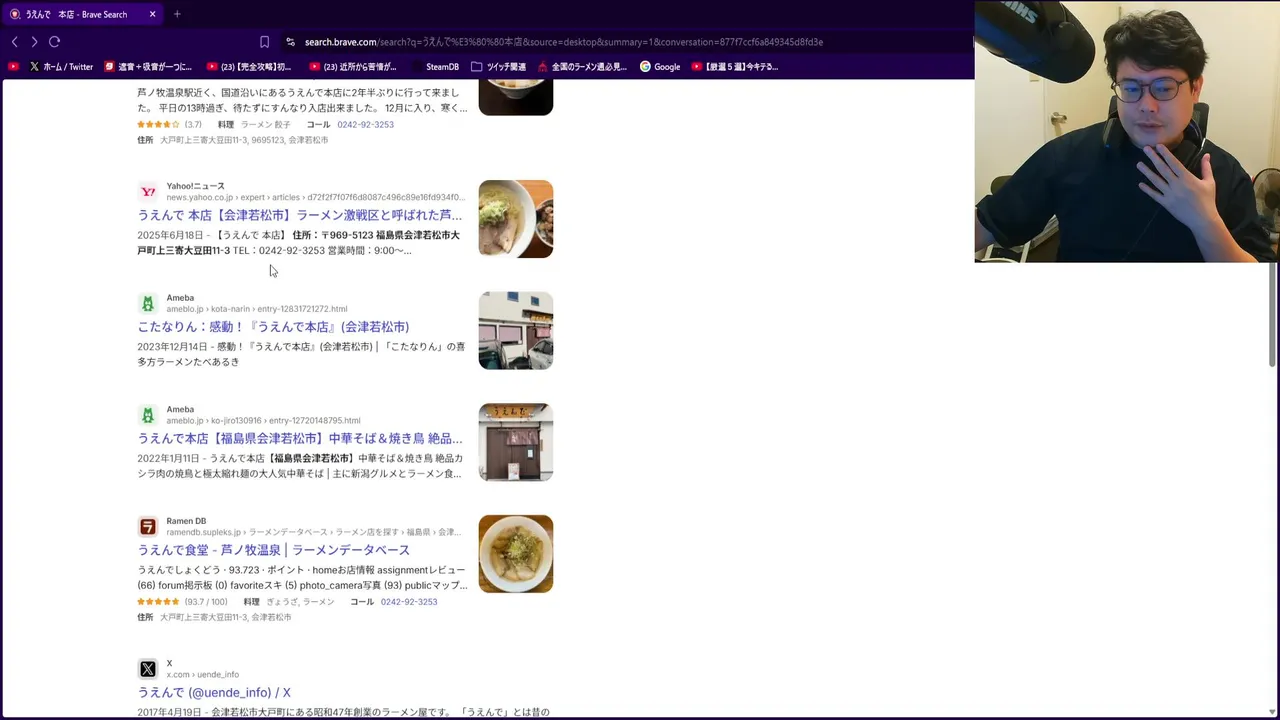Image resolution: width=1280 pixels, height=720 pixels.
Task: Click address 大戸町上三寄大豆田11-3, 9695123
Action: pyautogui.click(x=244, y=140)
